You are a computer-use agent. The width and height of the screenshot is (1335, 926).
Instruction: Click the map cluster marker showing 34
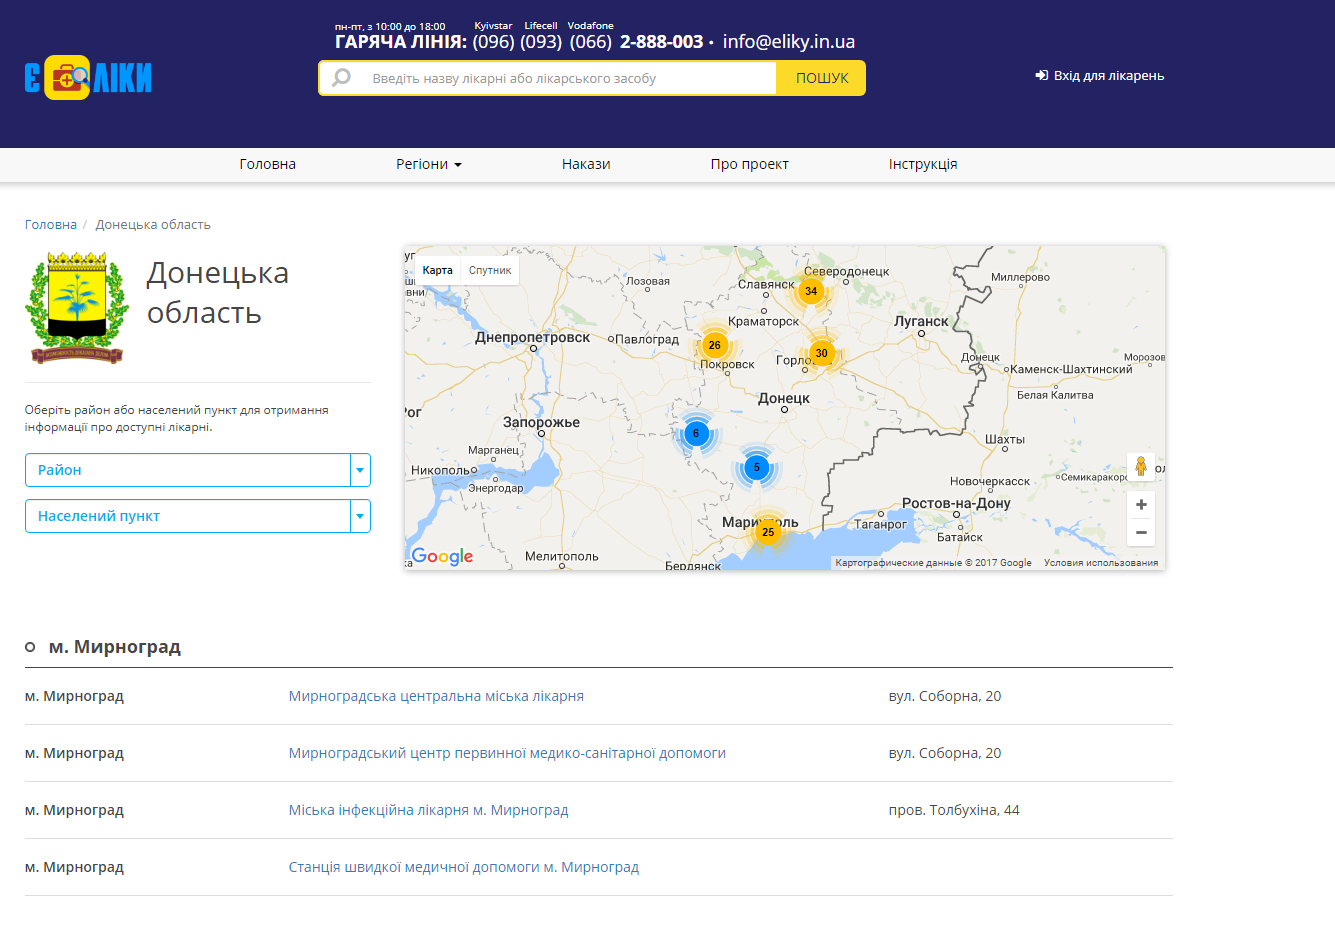(811, 291)
